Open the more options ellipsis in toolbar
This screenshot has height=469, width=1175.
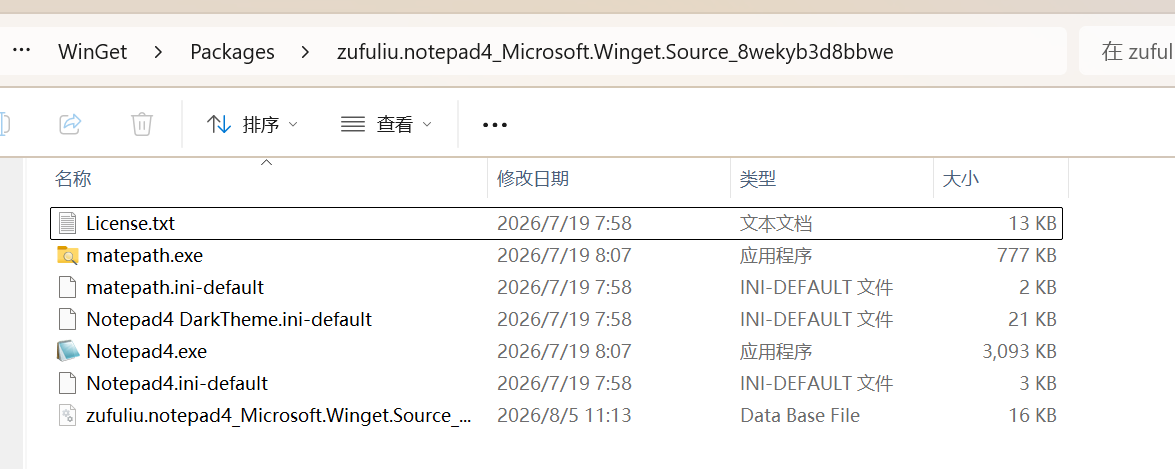495,125
